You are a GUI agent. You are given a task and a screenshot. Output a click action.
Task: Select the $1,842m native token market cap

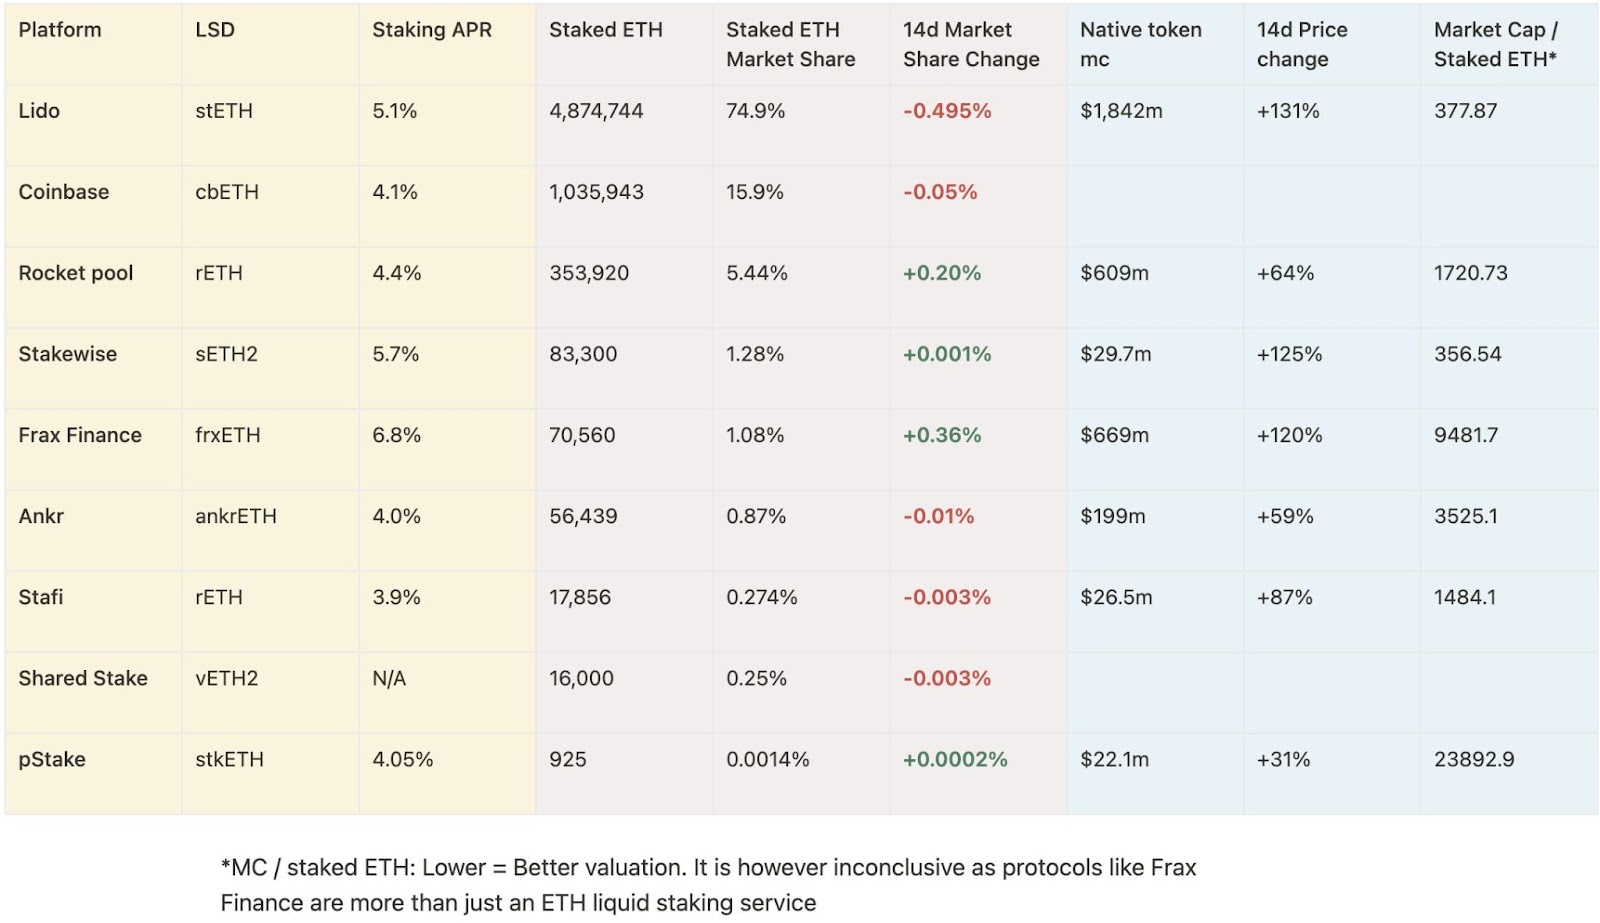pos(1121,111)
